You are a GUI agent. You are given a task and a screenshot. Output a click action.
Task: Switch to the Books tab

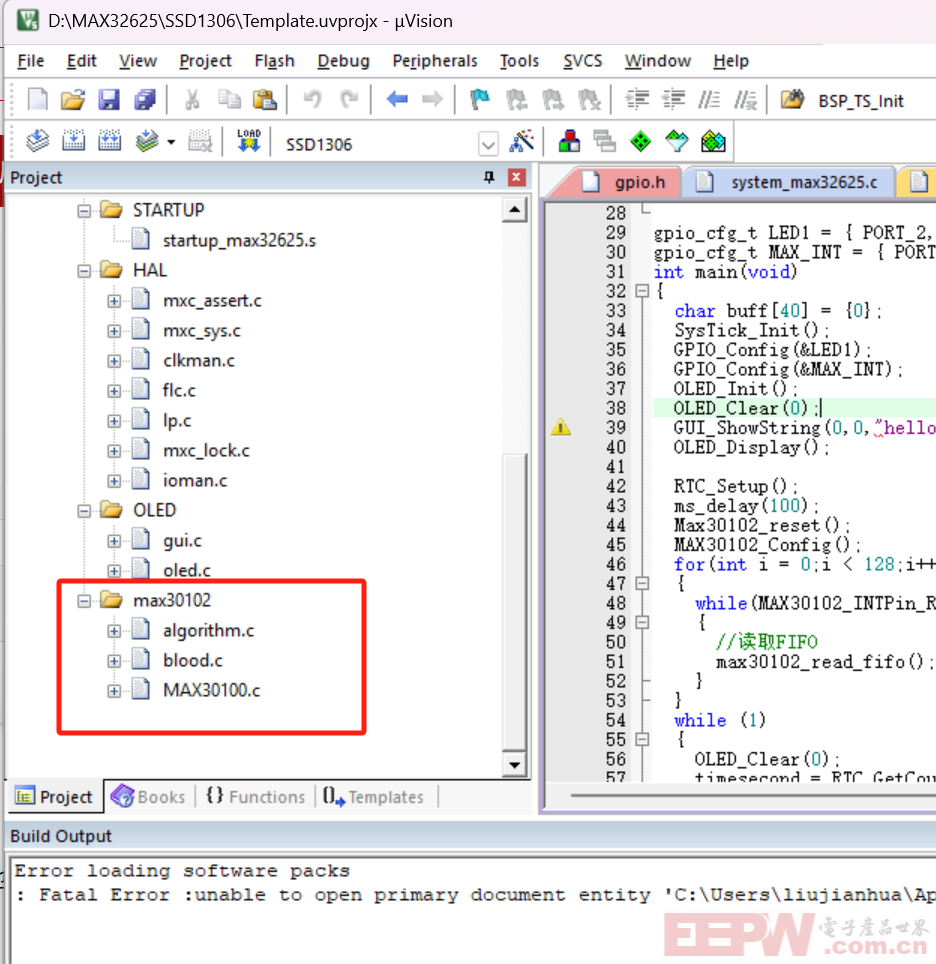148,797
